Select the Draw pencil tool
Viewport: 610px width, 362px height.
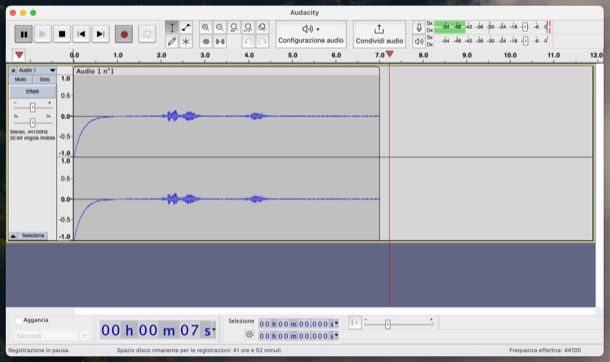172,41
